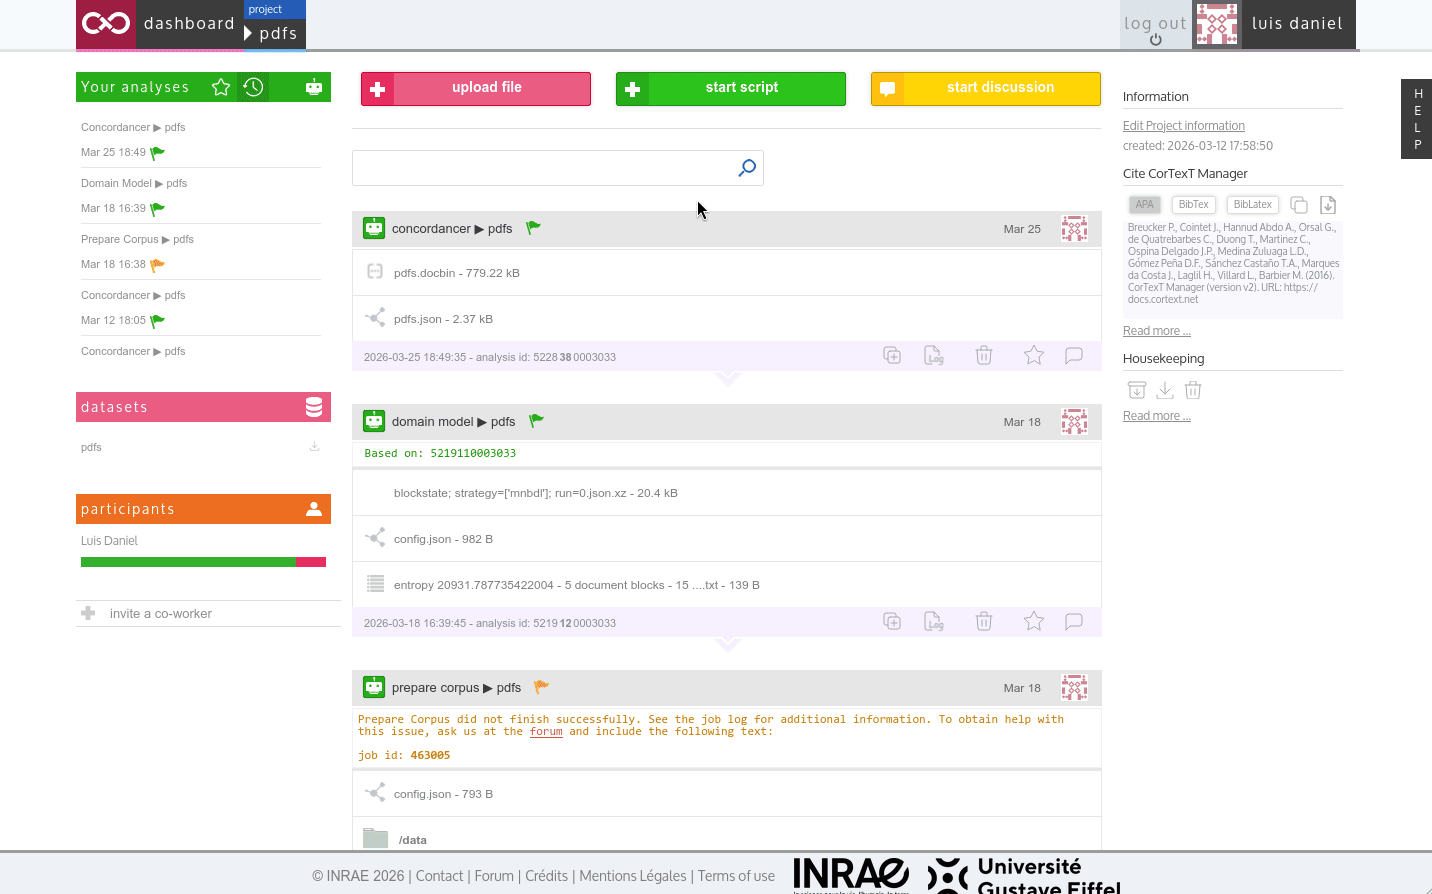Open comments on domain model analysis
The height and width of the screenshot is (894, 1432).
point(1074,622)
